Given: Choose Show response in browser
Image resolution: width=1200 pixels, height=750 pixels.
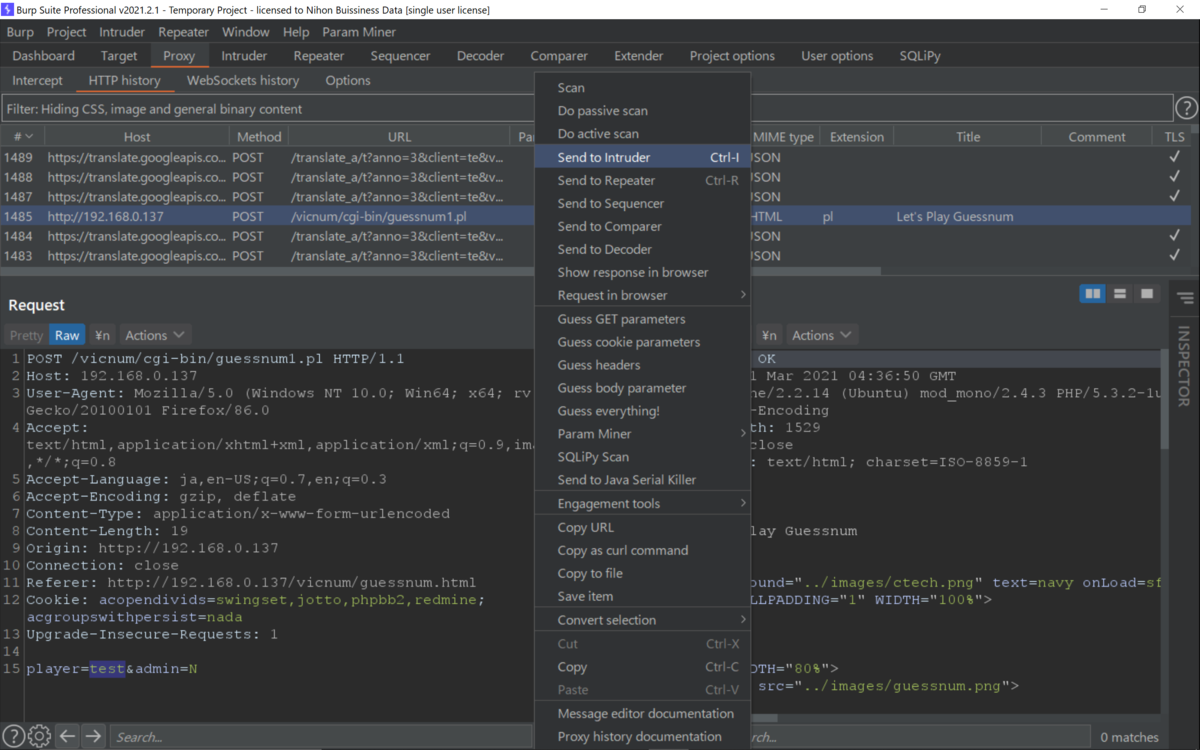Looking at the screenshot, I should (x=642, y=272).
